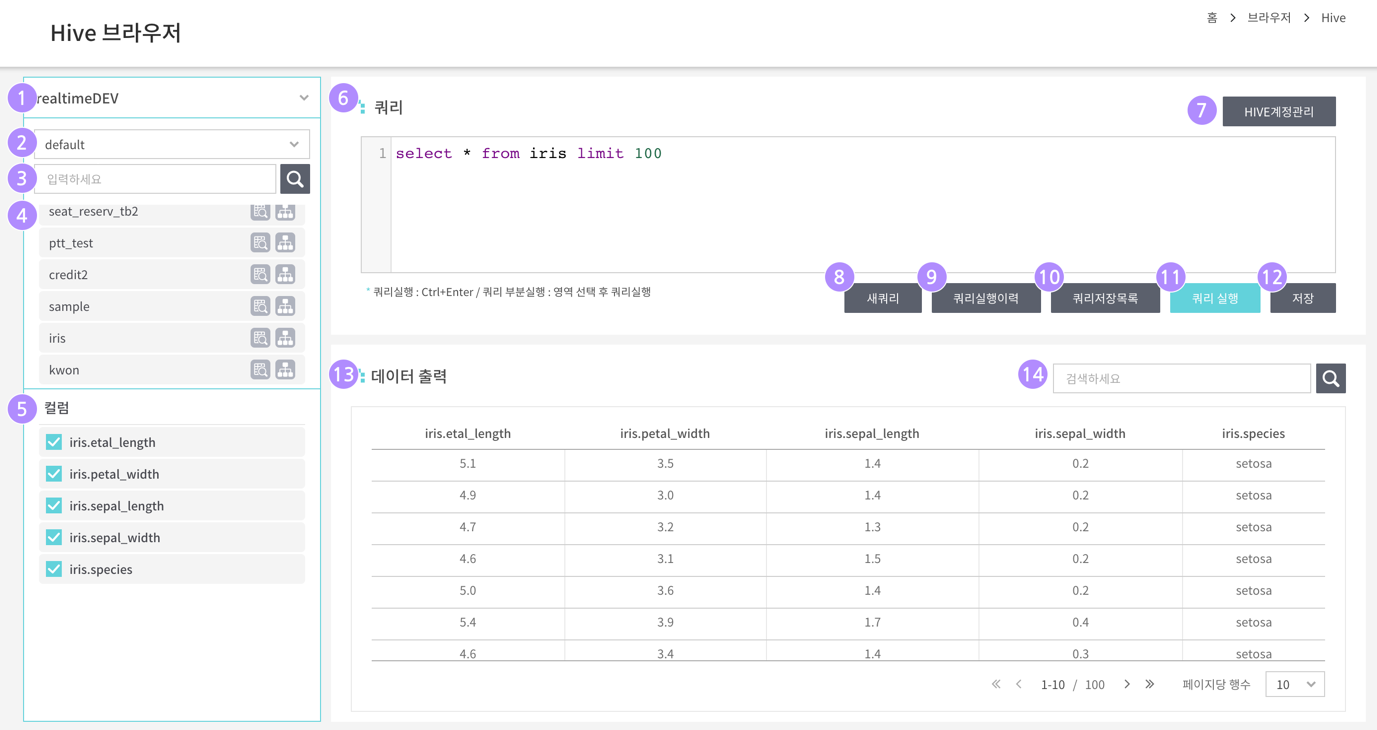Screen dimensions: 1377x730
Task: Click the iris.petal_width table column header
Action: (x=665, y=433)
